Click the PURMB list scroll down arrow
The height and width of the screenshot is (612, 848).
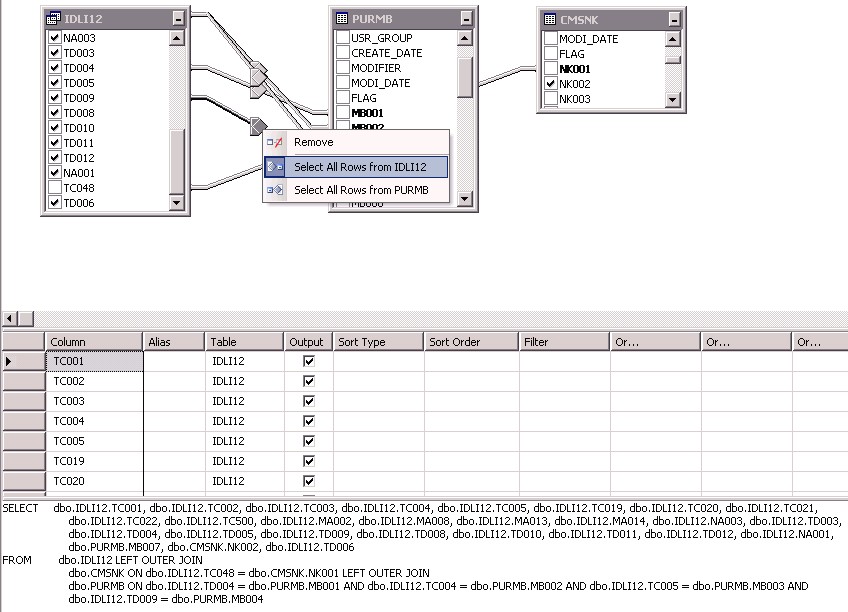click(465, 198)
